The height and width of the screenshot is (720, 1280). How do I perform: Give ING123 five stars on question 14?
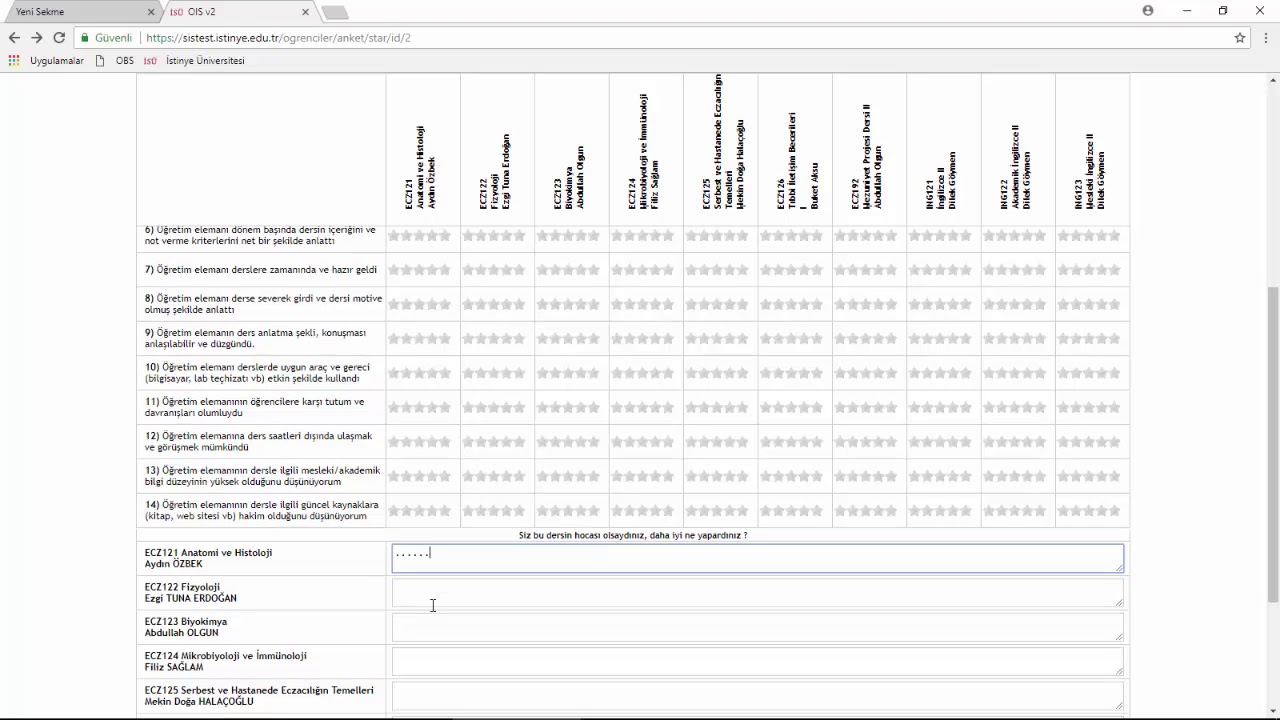coord(1114,511)
